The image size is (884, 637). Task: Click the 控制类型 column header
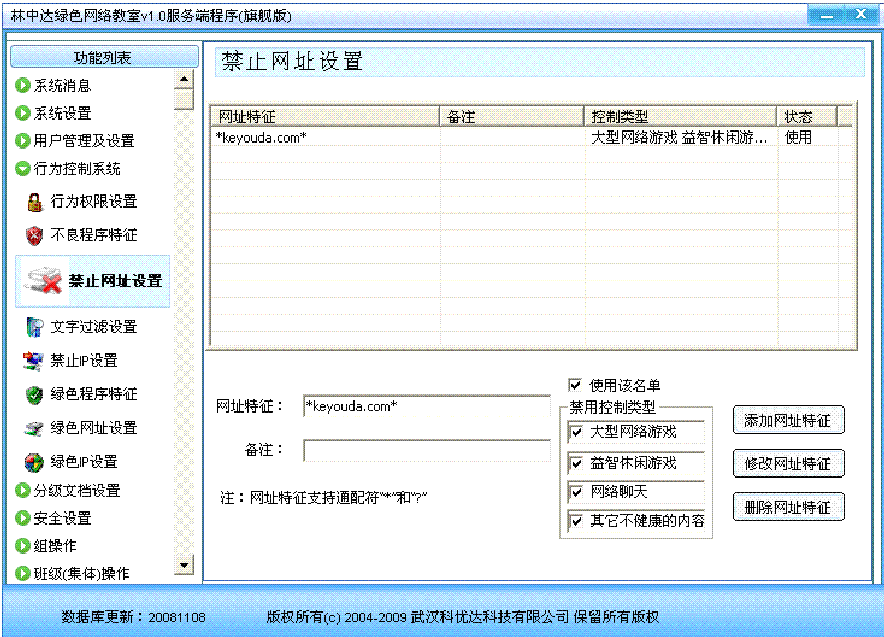(680, 117)
